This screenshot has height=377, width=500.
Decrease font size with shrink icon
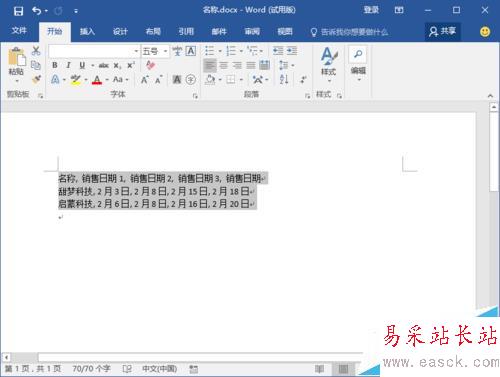pos(159,80)
